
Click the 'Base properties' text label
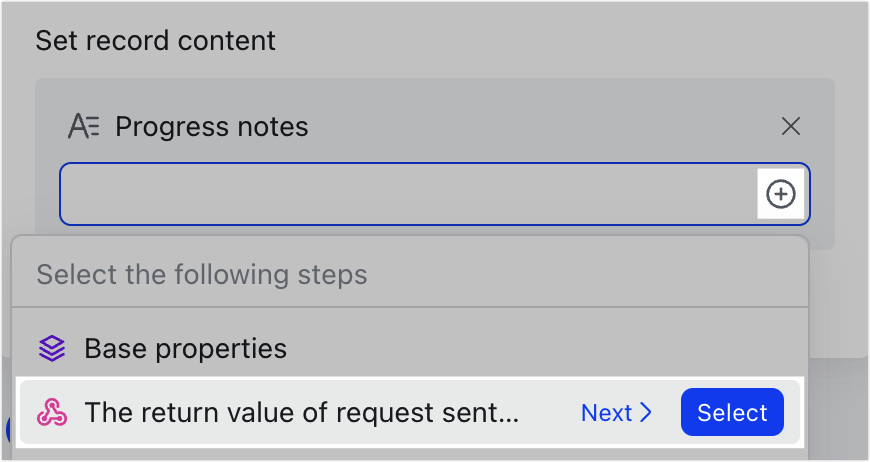tap(185, 349)
